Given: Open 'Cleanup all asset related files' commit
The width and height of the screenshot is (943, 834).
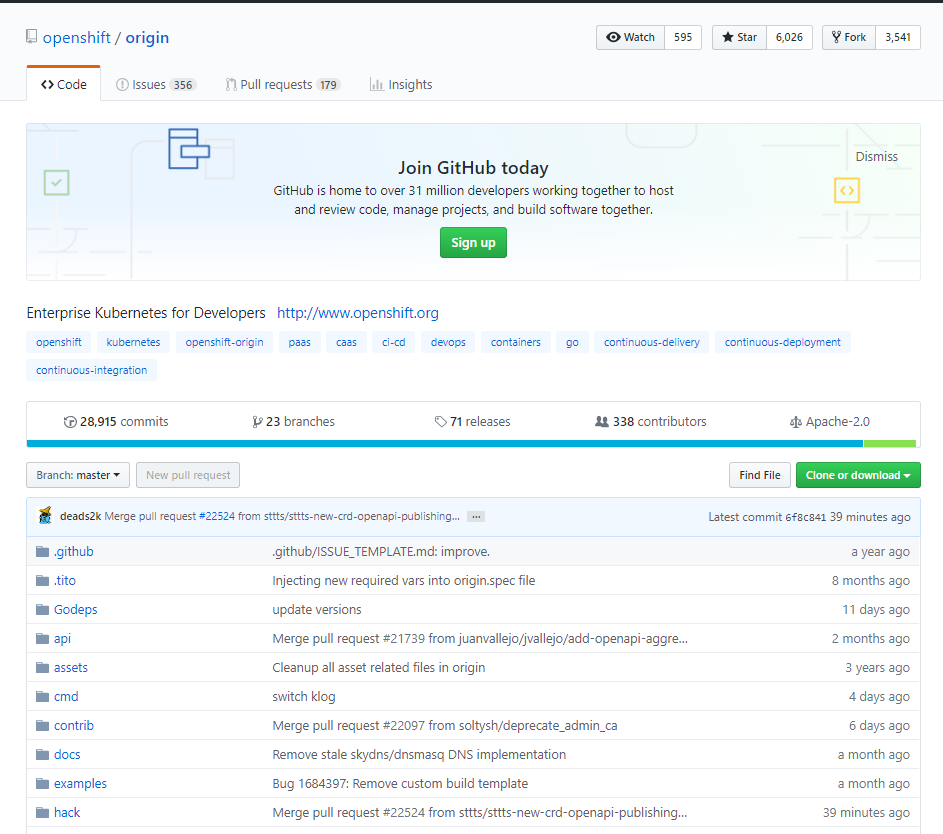Looking at the screenshot, I should click(x=379, y=667).
